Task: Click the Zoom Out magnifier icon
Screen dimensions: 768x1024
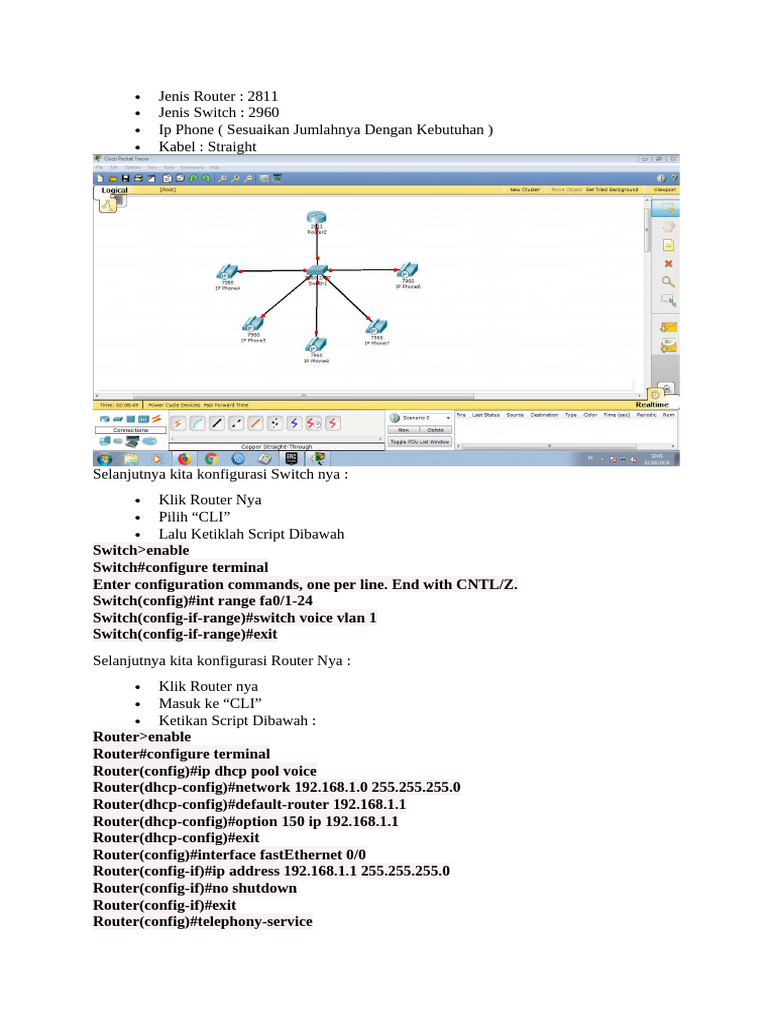Action: point(248,178)
